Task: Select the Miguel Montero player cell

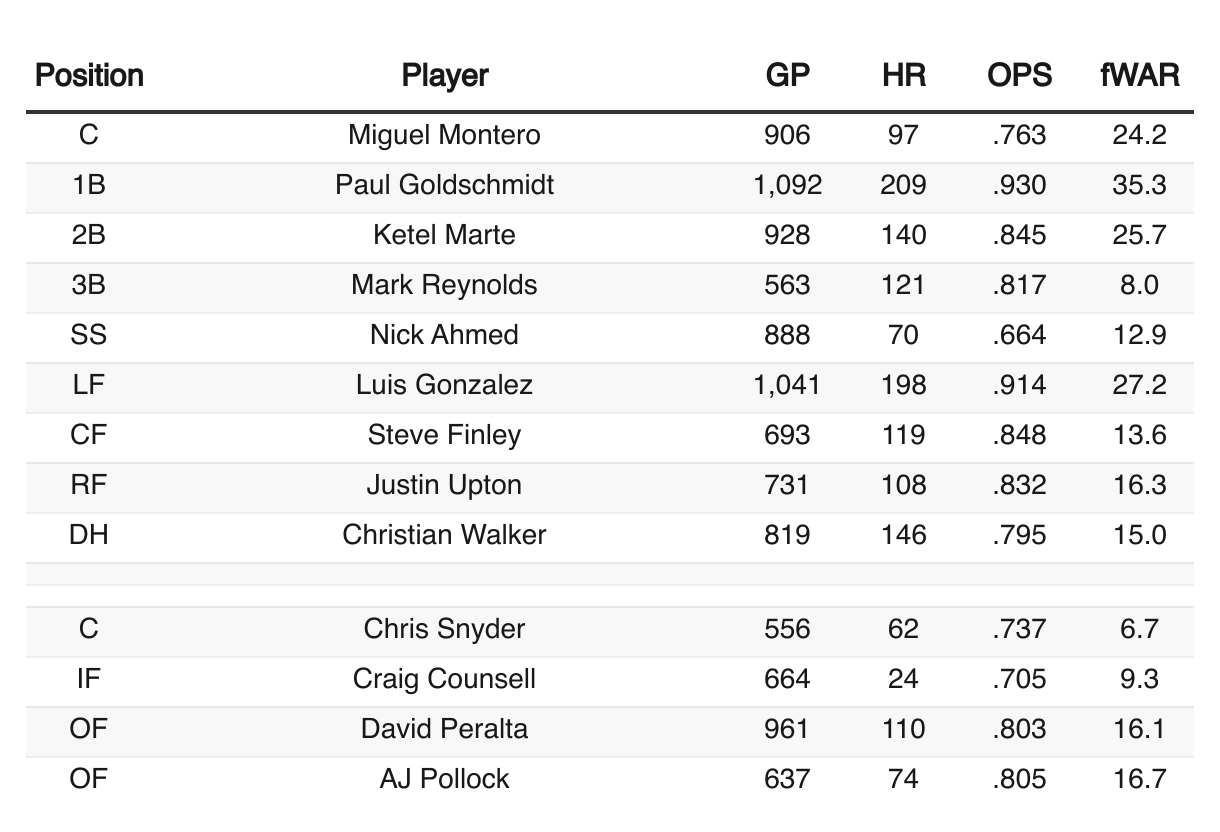Action: pyautogui.click(x=444, y=135)
